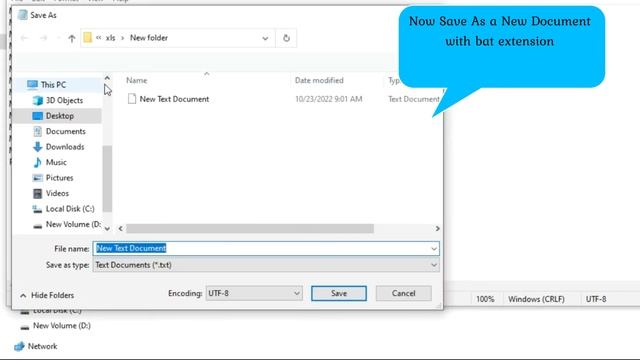
Task: Click UTF-8 in Notepad status bar
Action: (596, 299)
